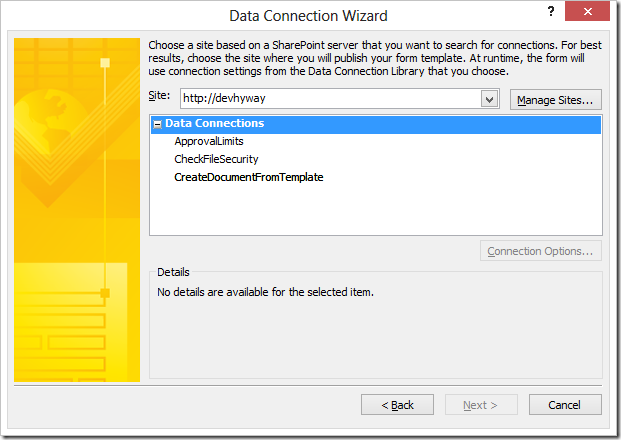Close the Data Connection Wizard dialog

pyautogui.click(x=596, y=12)
